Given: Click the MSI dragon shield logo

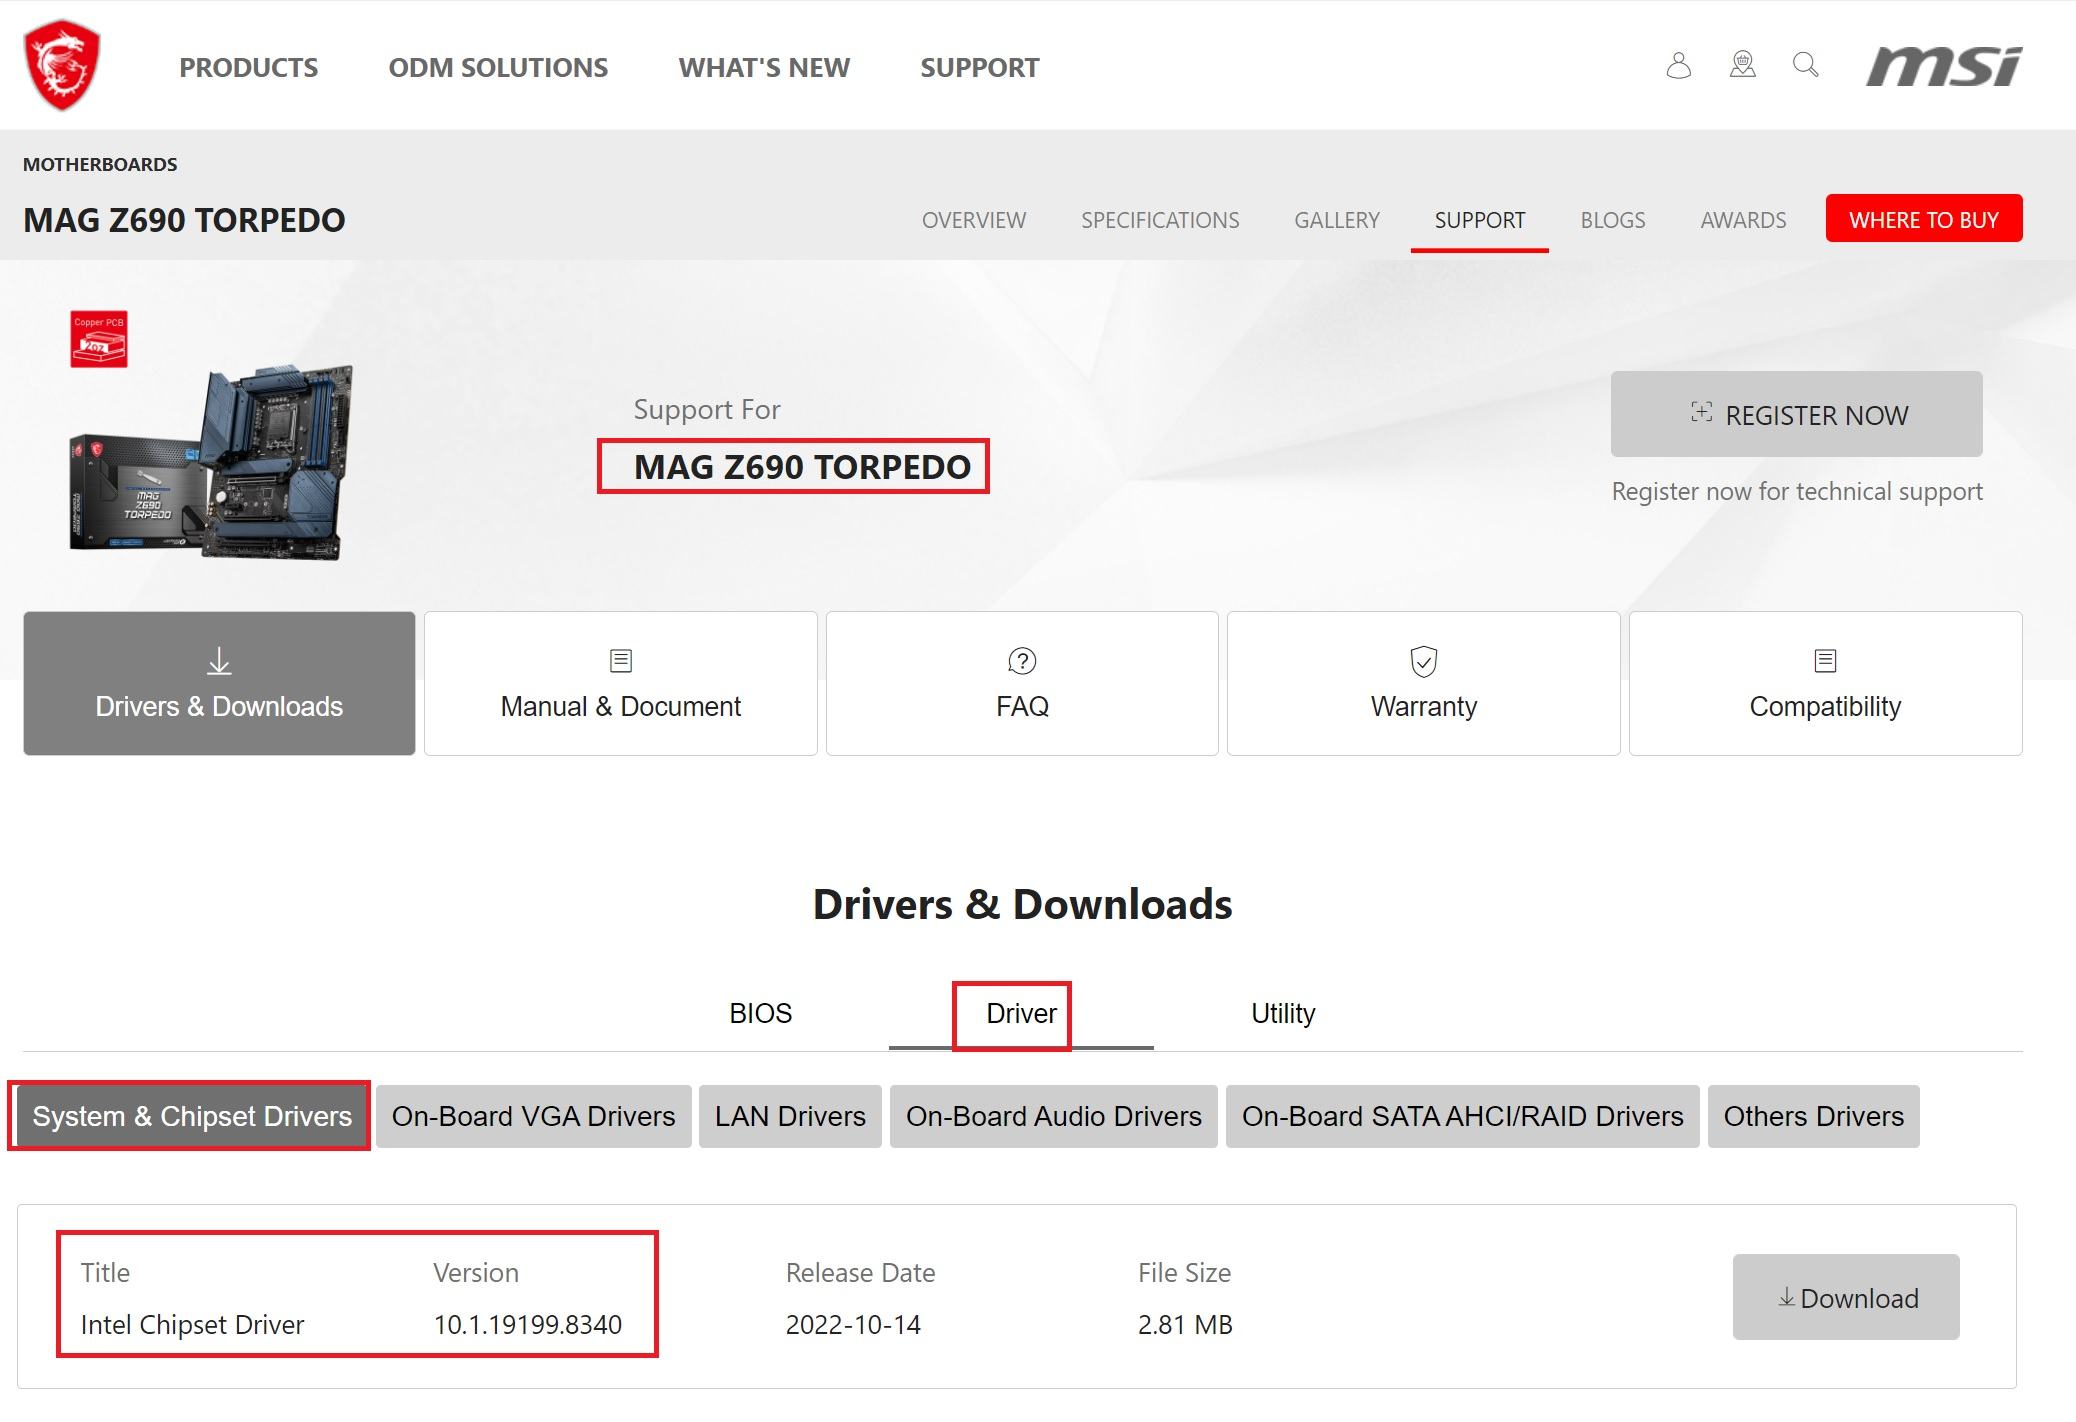Looking at the screenshot, I should 62,65.
